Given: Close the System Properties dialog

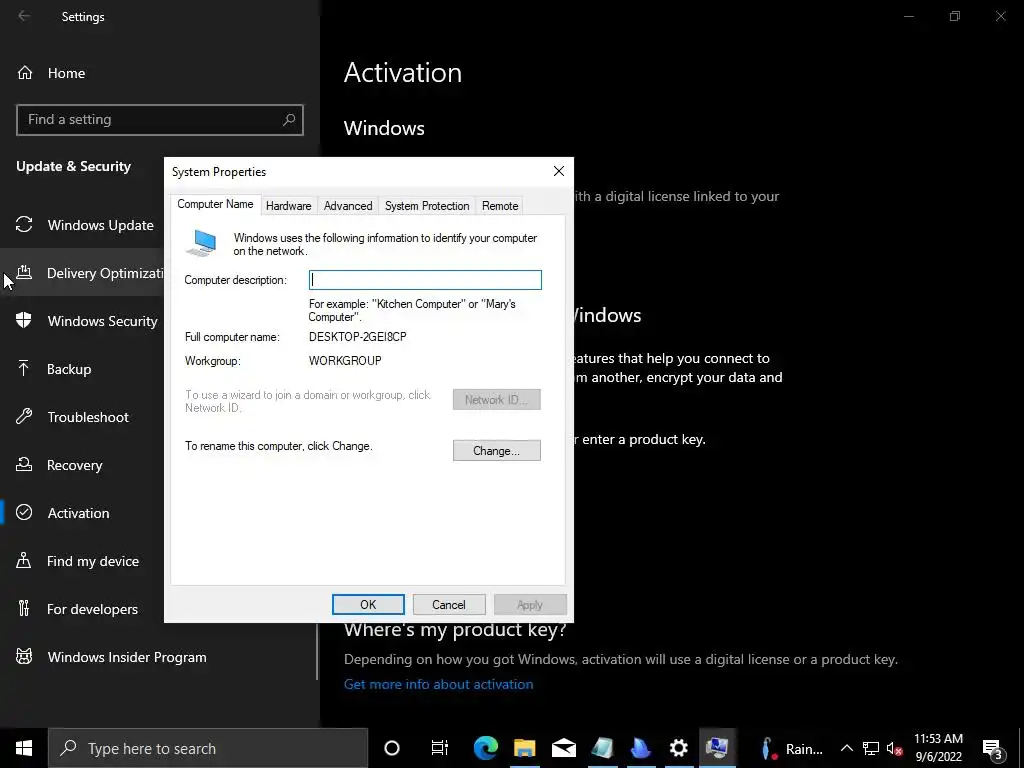Looking at the screenshot, I should click(558, 171).
